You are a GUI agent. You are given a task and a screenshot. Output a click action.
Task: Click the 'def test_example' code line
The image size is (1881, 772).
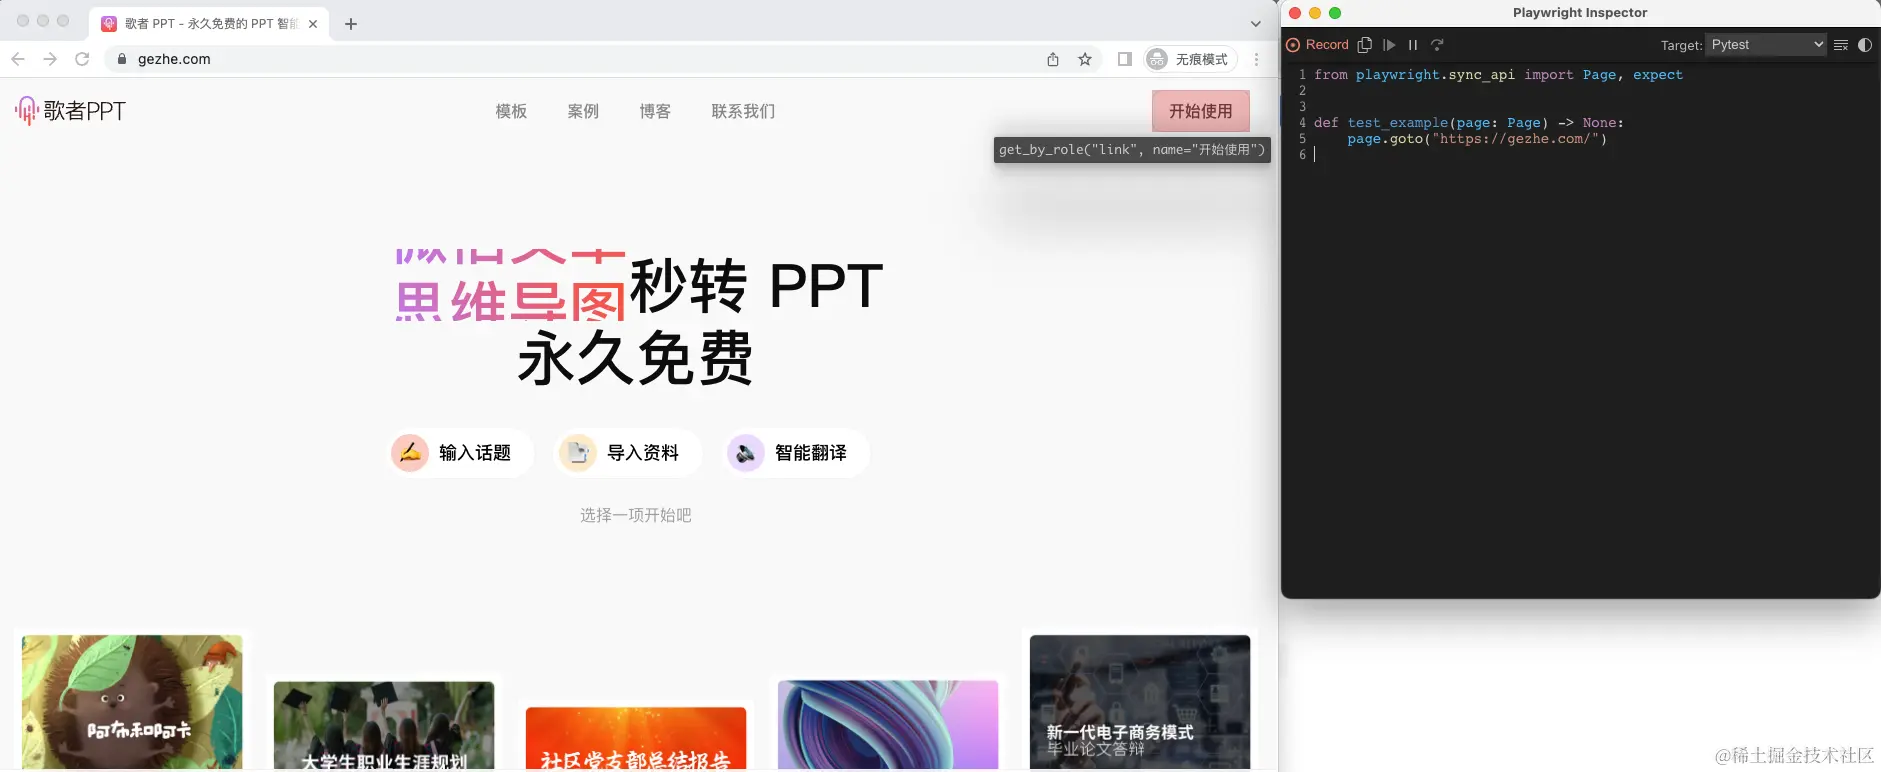pos(1468,123)
